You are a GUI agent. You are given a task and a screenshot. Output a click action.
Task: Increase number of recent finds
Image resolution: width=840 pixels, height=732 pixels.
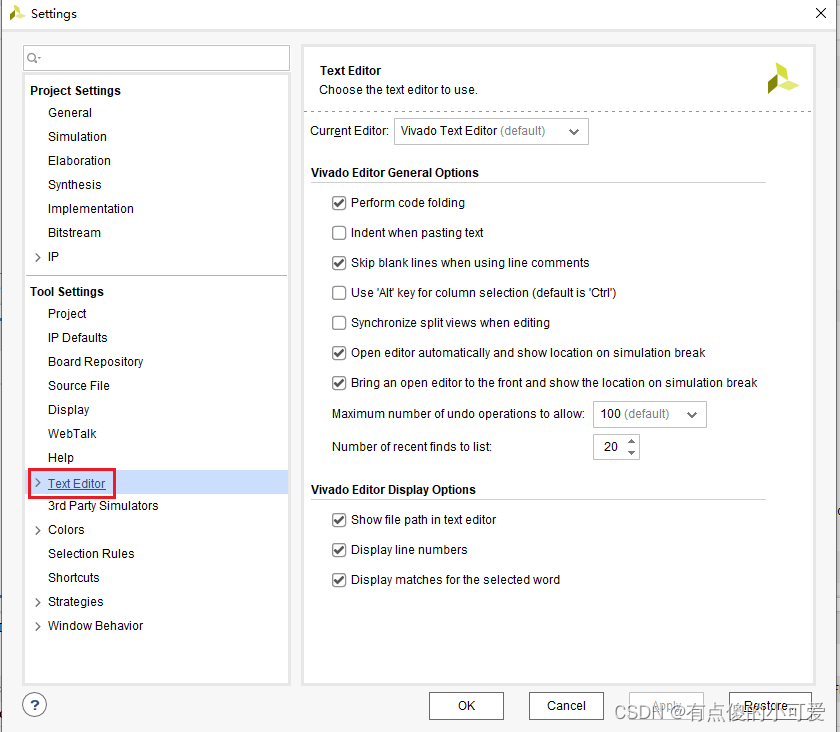pos(632,441)
